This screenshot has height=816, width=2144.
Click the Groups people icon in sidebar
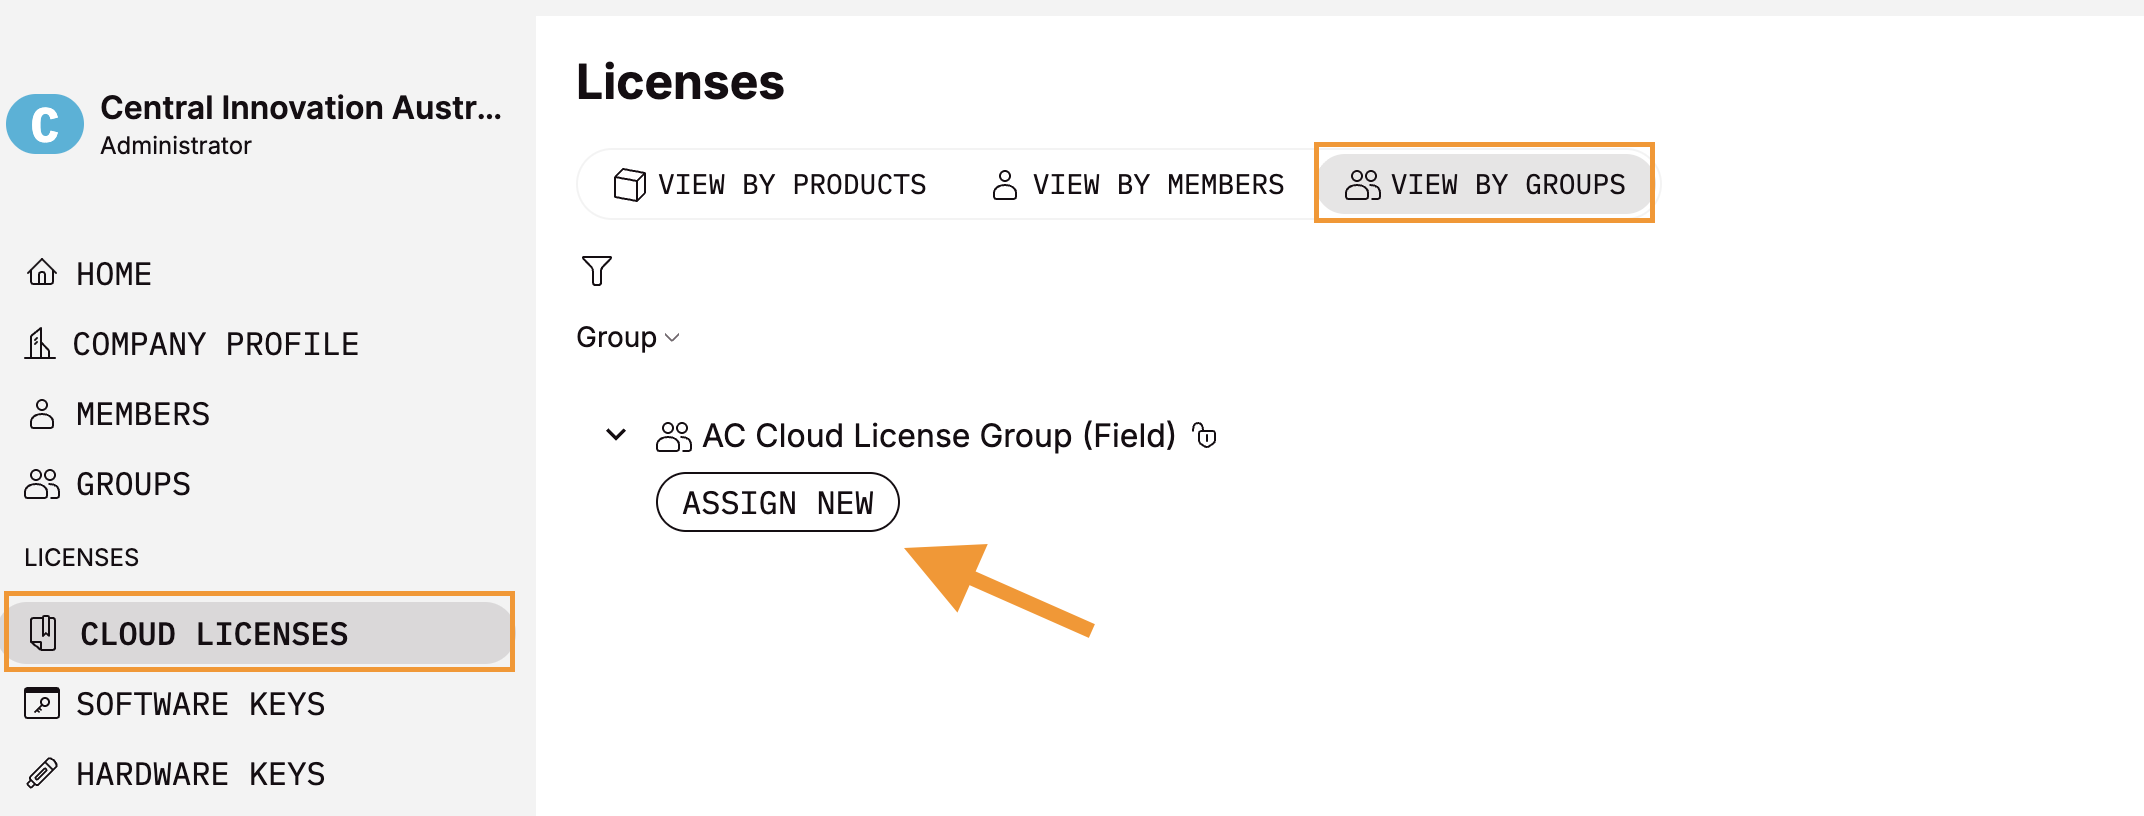point(42,483)
